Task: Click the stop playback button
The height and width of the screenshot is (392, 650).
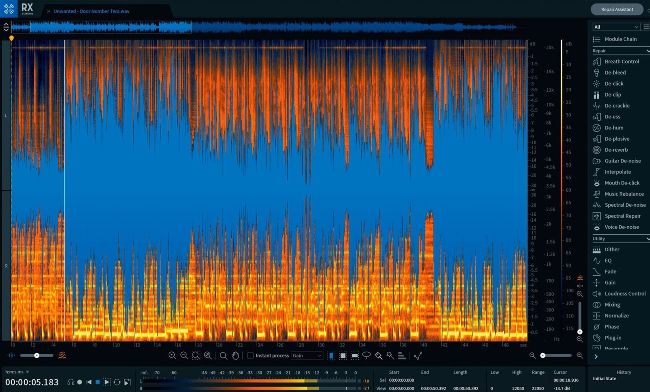Action: [98, 382]
